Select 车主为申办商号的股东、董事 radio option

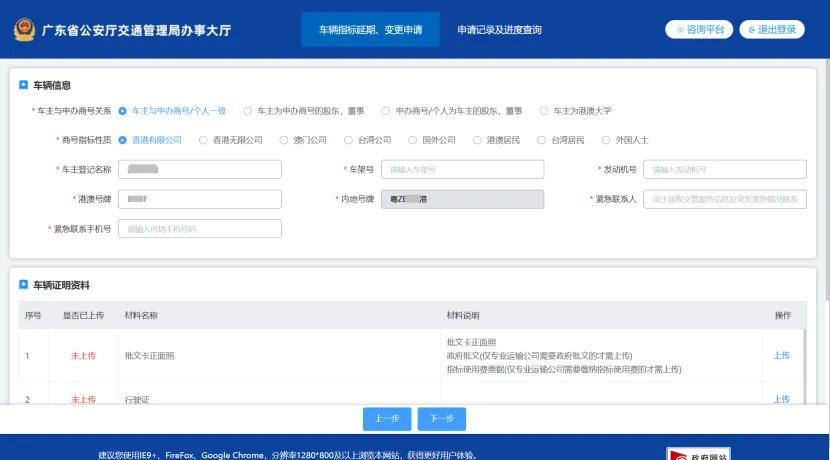coord(248,111)
